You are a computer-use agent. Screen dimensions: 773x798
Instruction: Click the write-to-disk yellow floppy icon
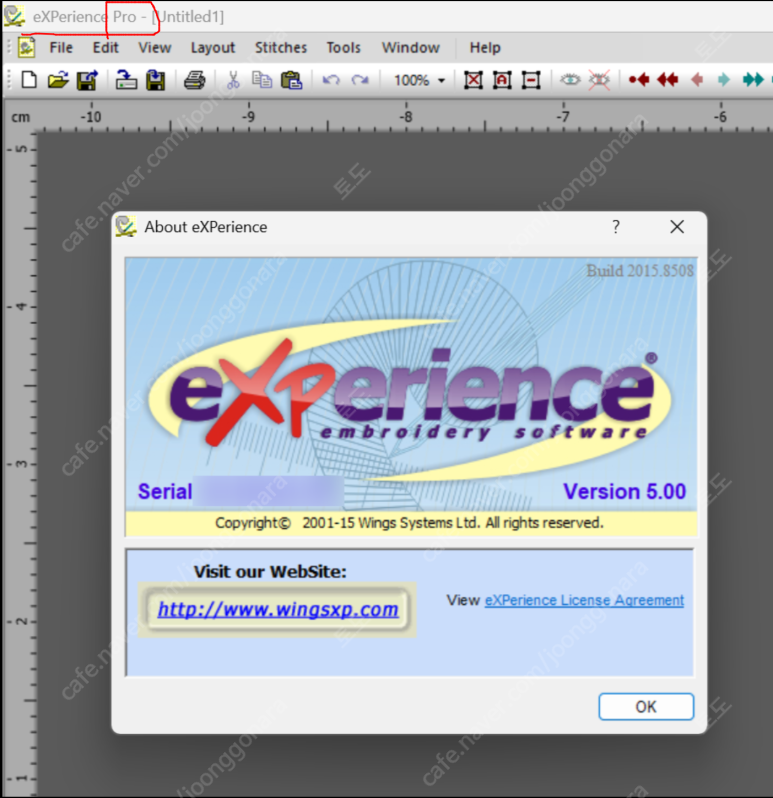pos(156,80)
